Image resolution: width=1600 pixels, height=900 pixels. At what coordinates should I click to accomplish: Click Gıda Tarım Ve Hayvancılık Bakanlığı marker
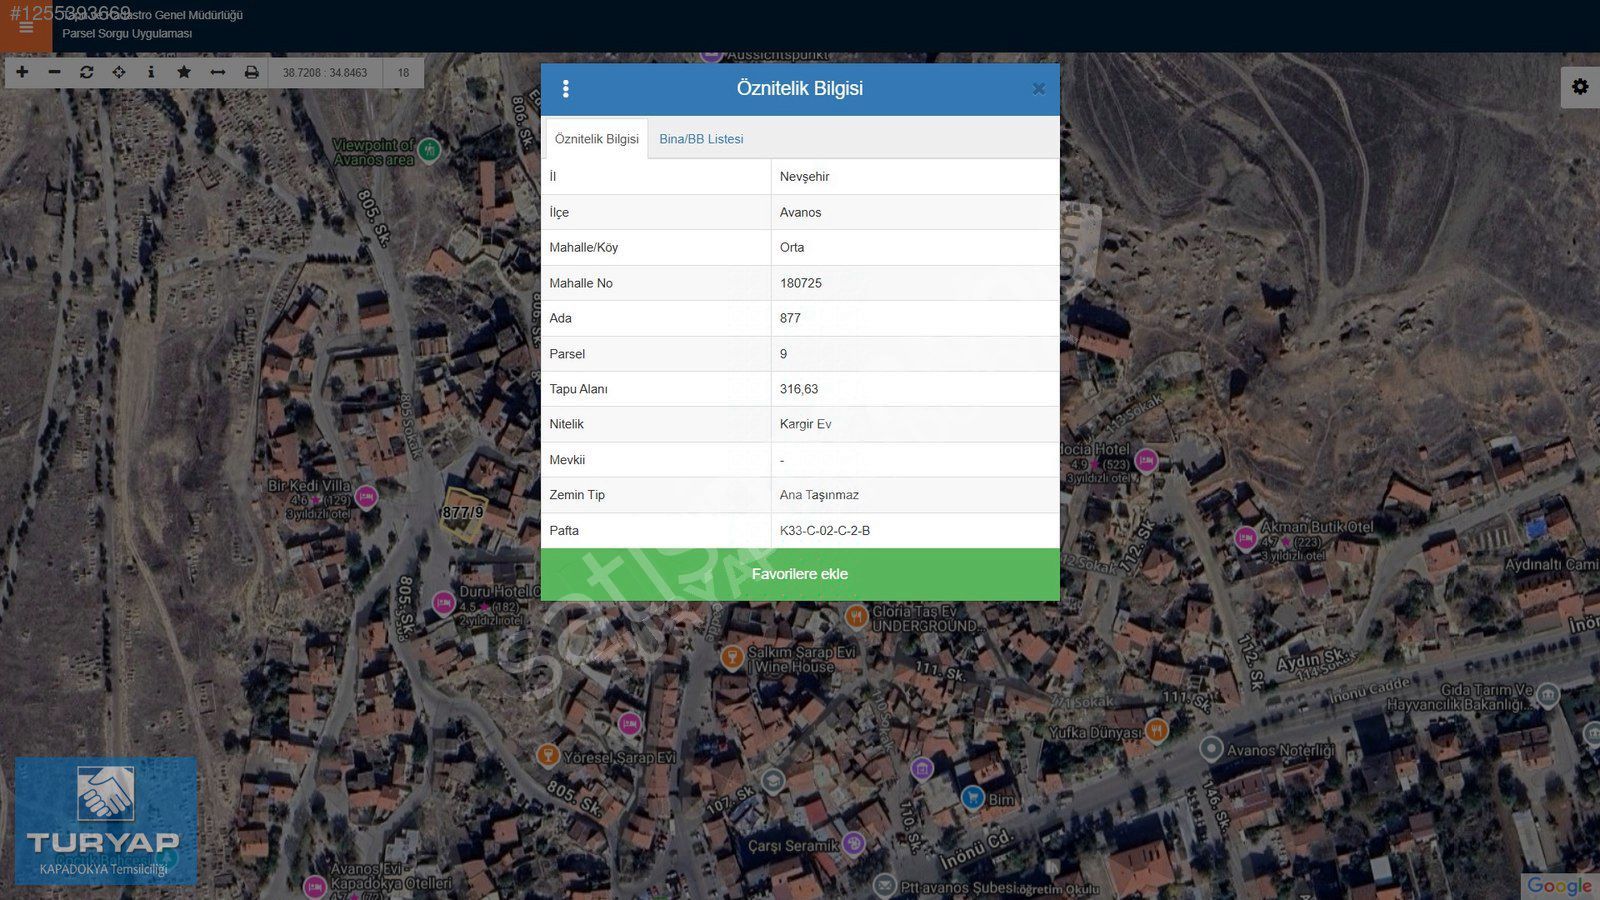pos(1547,694)
